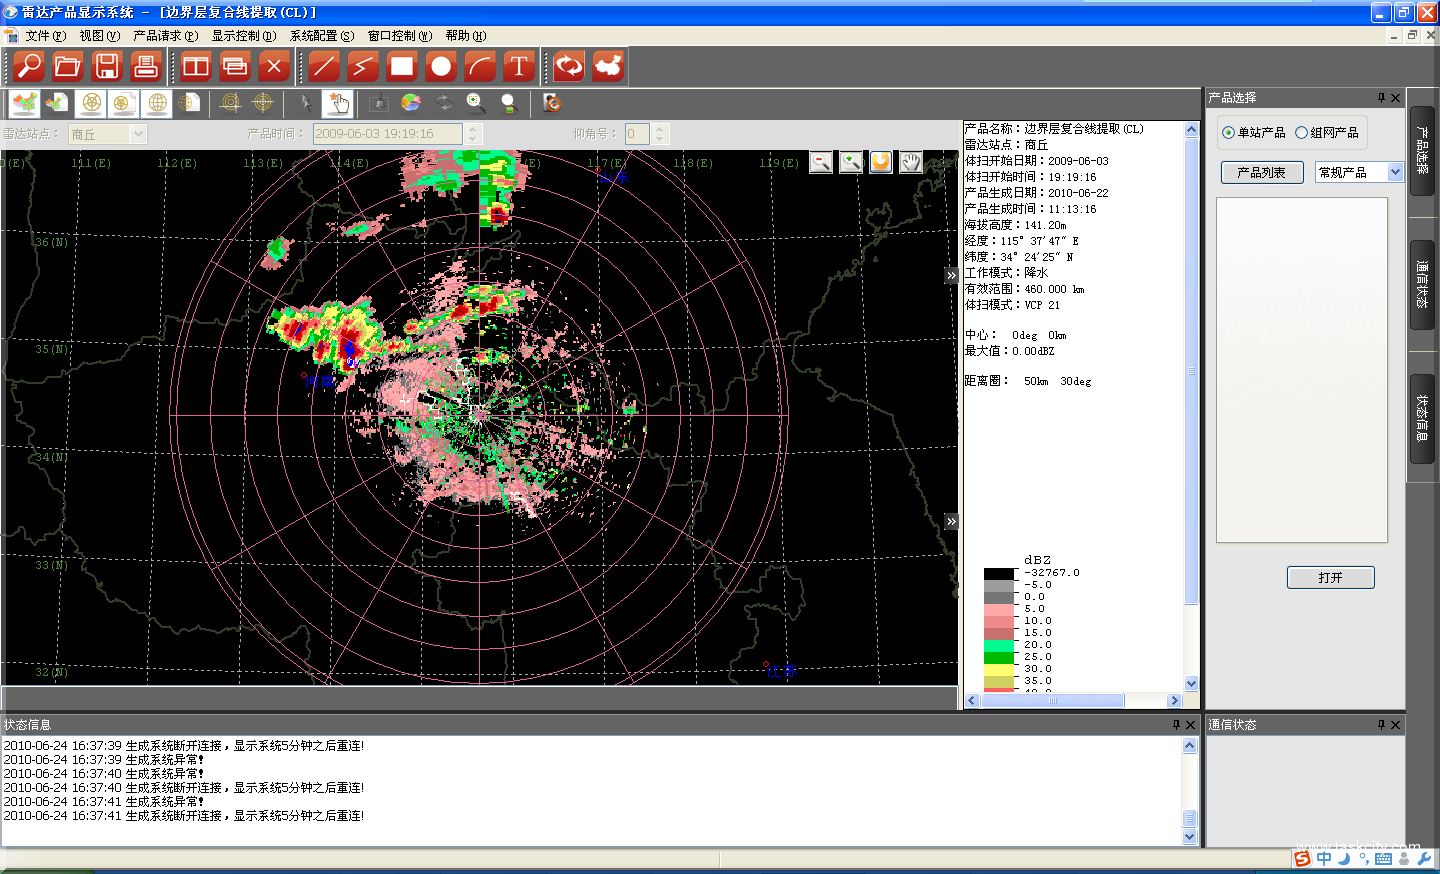Click the 产品列表 button

[x=1261, y=173]
